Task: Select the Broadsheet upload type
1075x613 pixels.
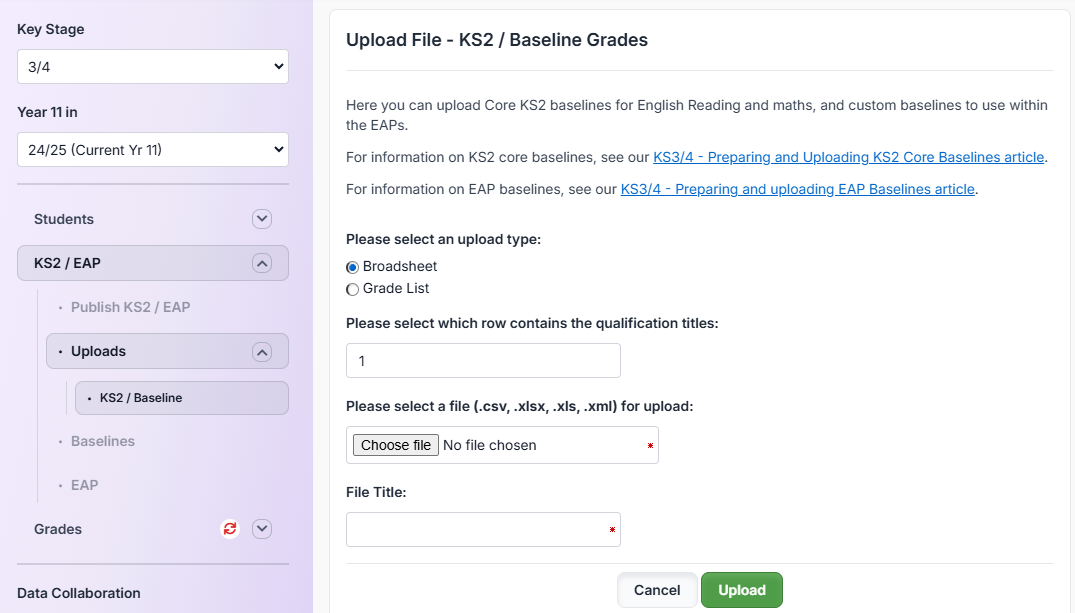Action: (x=352, y=267)
